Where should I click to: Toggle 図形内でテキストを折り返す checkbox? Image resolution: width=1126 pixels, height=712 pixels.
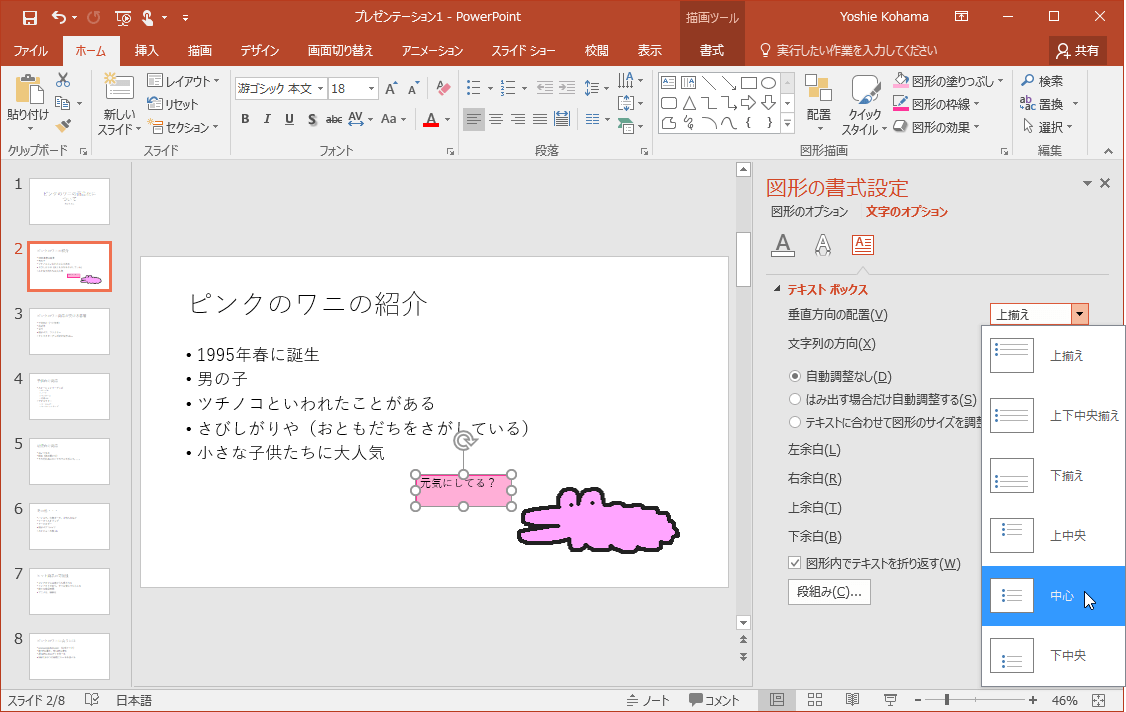click(796, 563)
